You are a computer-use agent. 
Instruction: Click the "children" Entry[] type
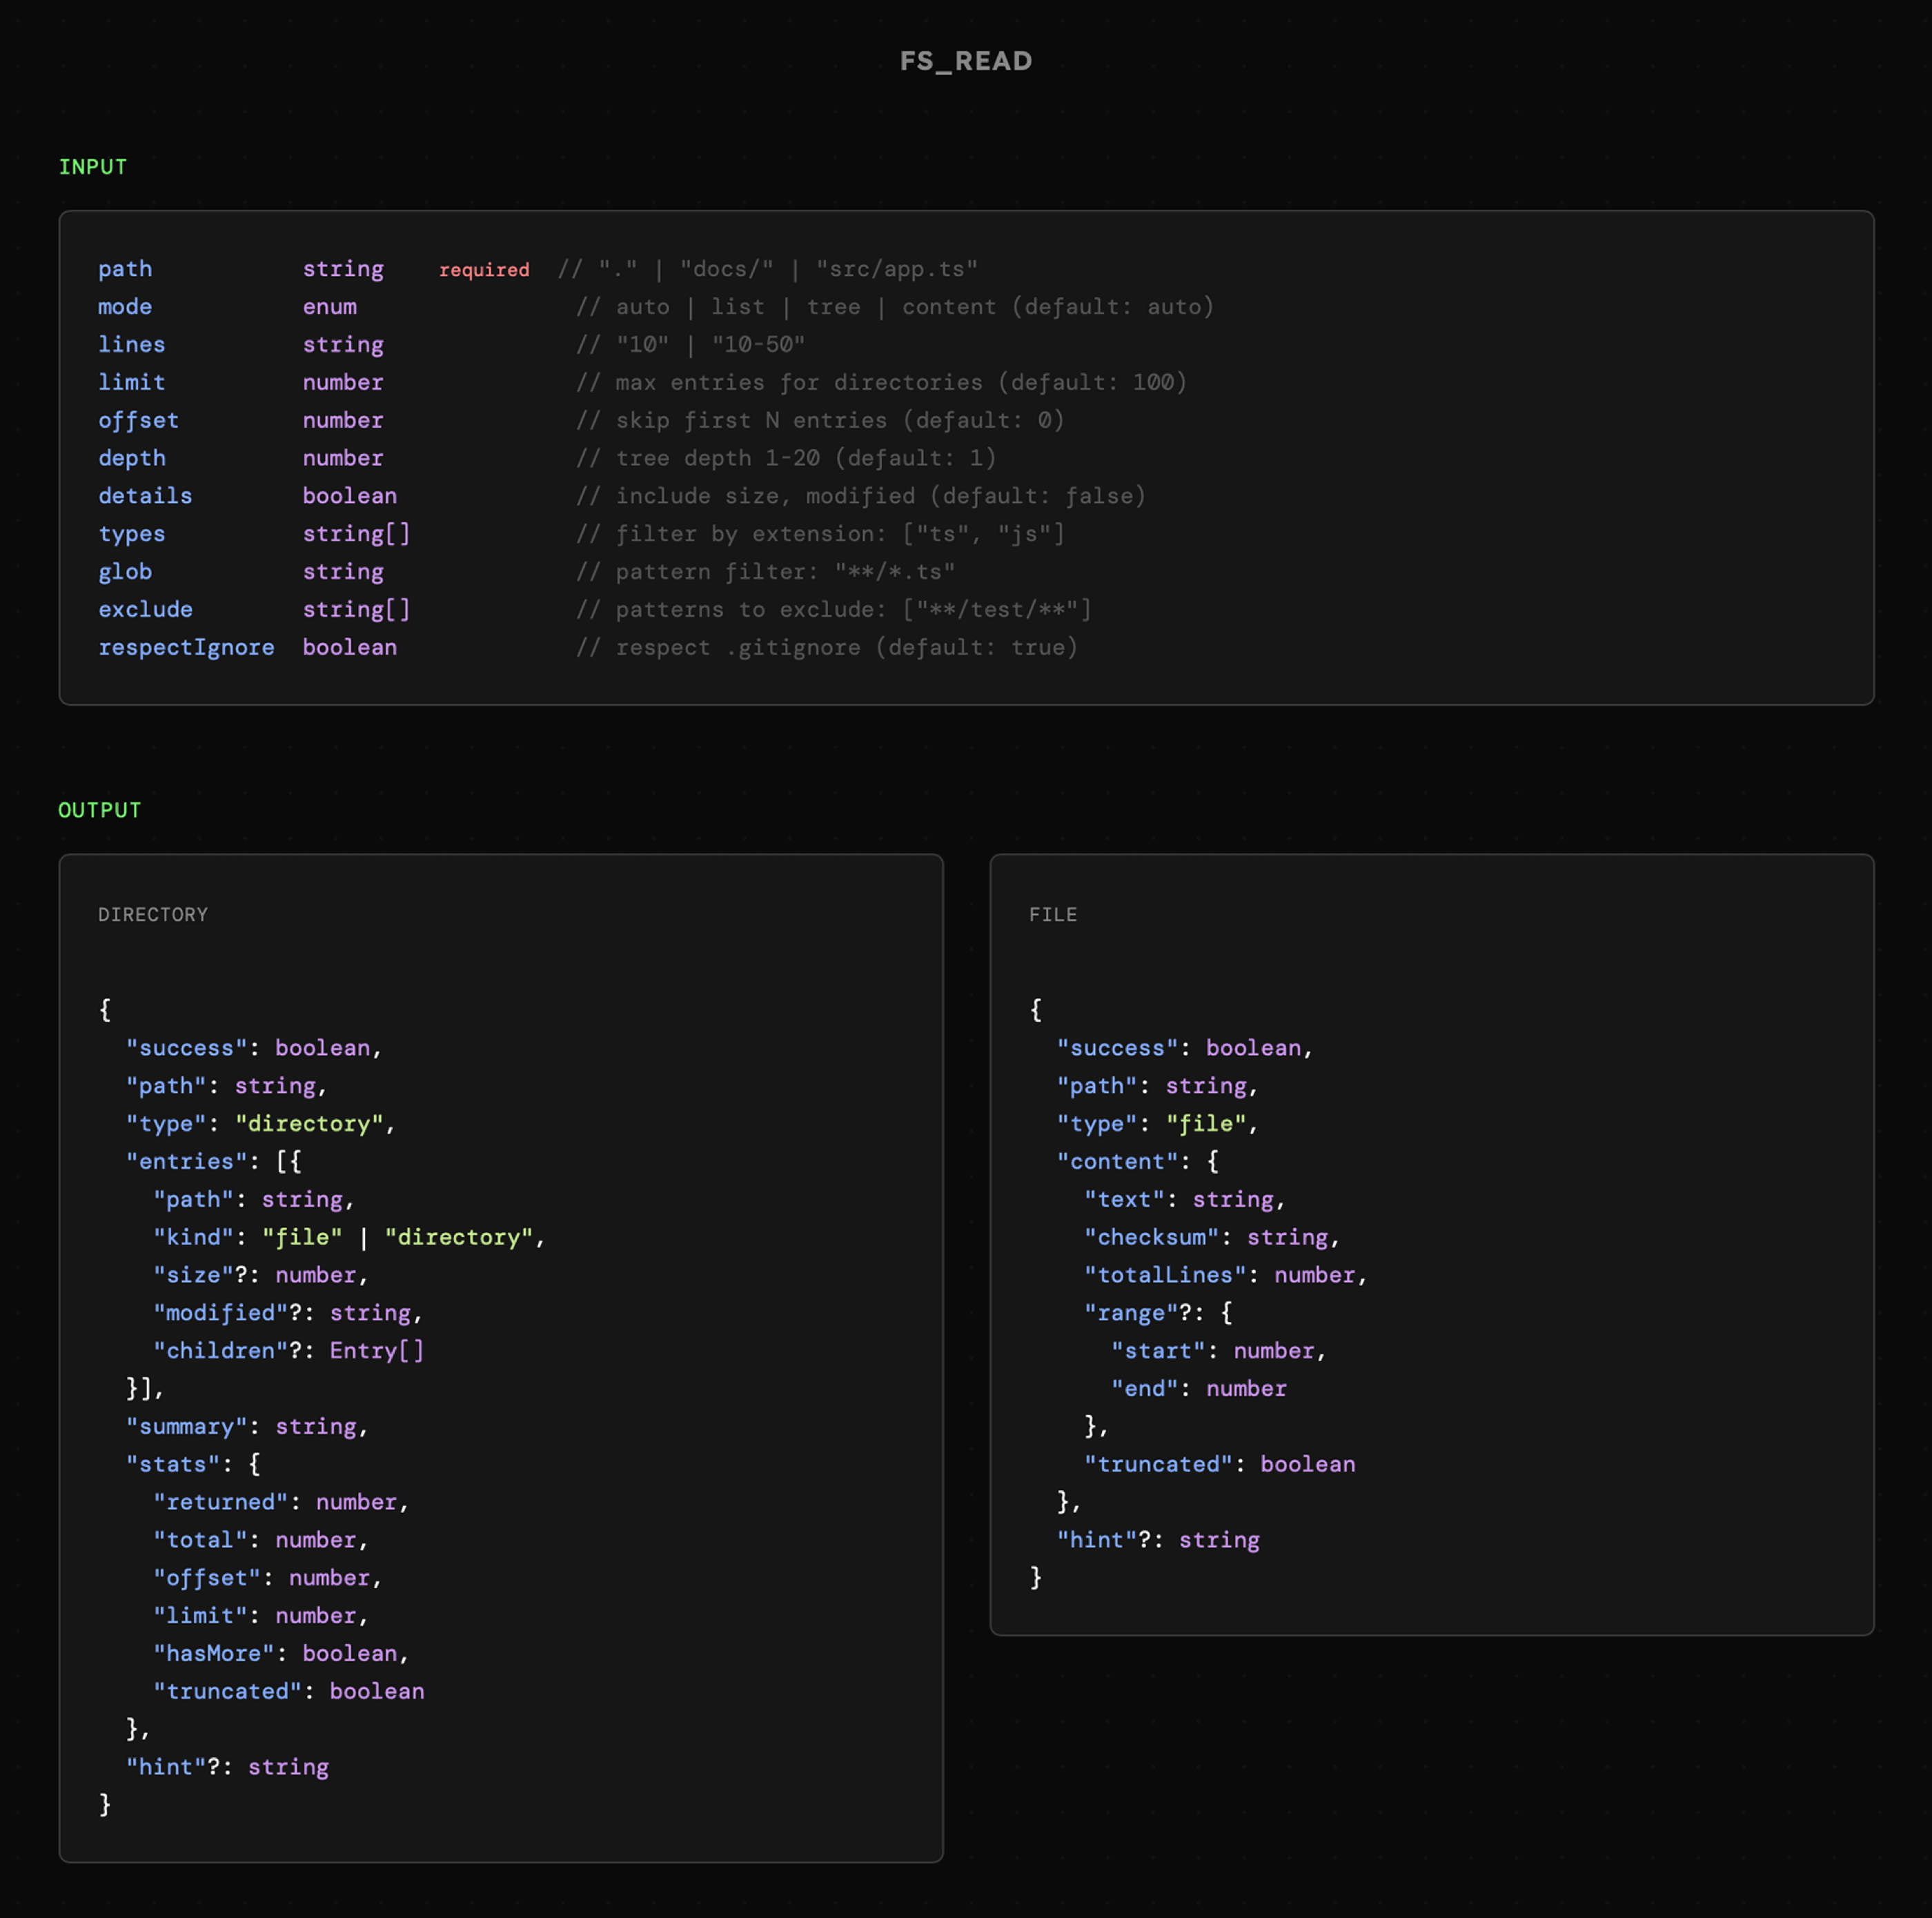[x=376, y=1350]
